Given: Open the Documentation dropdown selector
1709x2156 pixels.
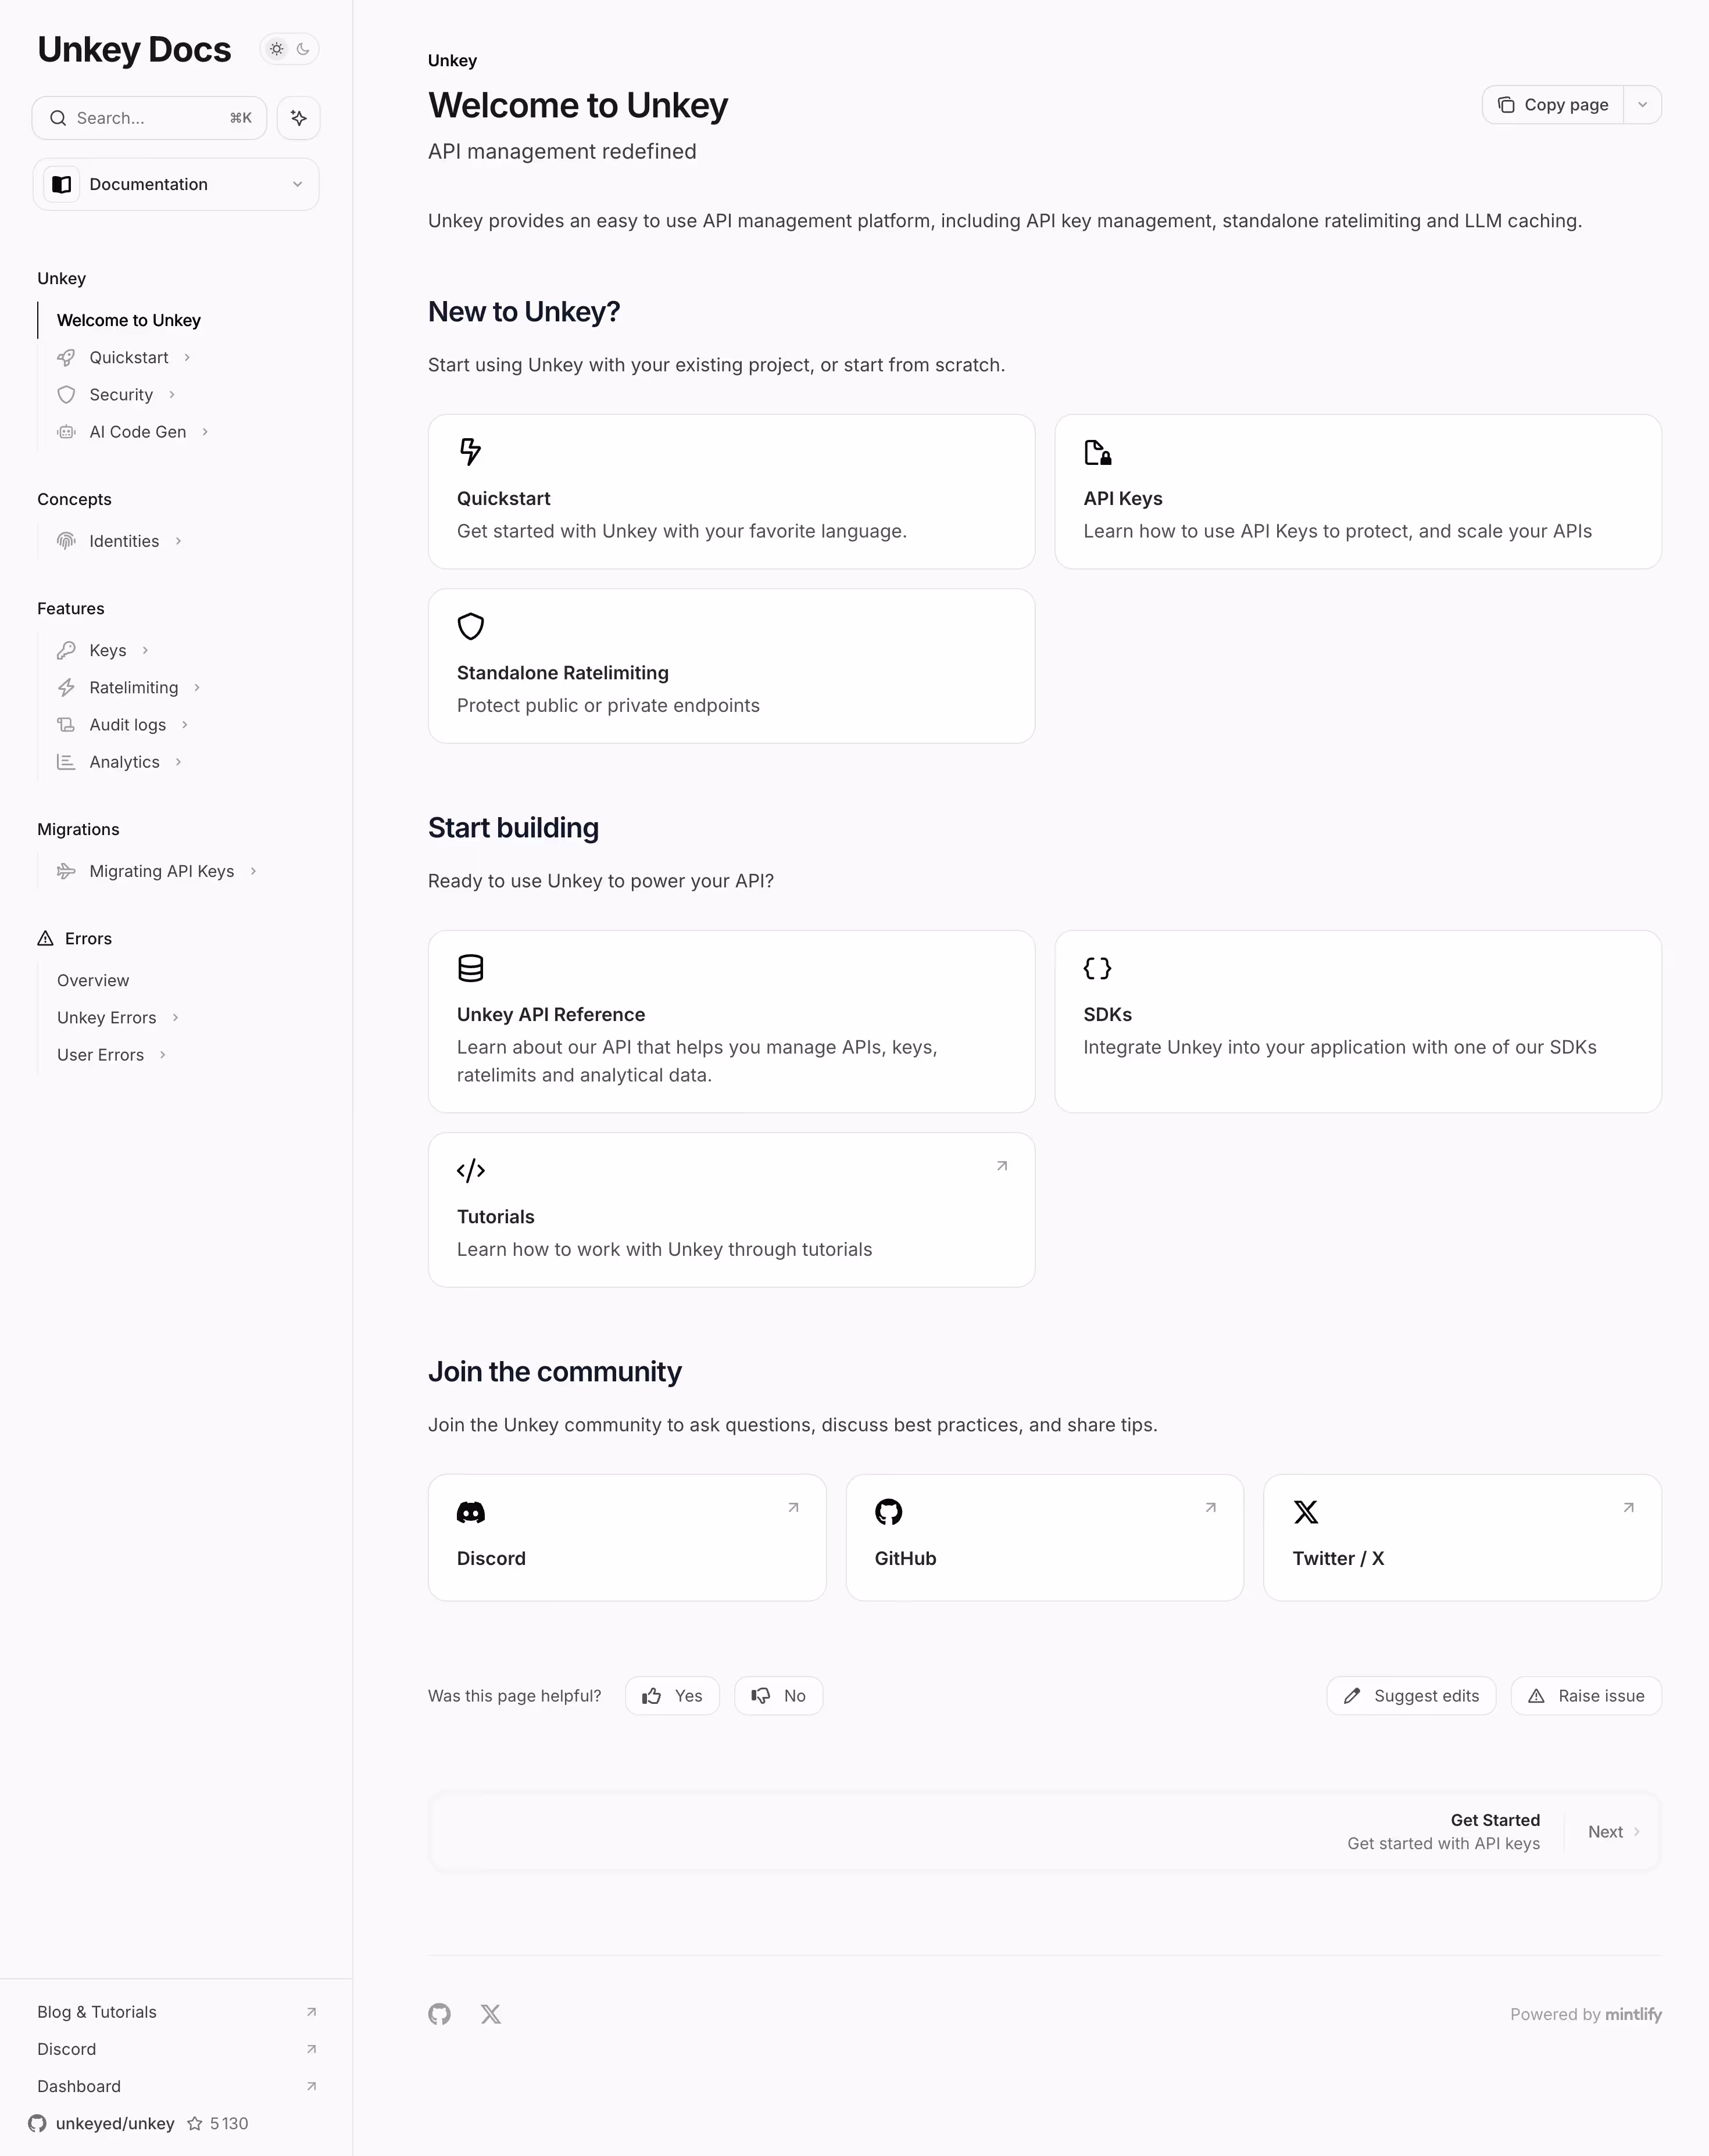Looking at the screenshot, I should 176,184.
